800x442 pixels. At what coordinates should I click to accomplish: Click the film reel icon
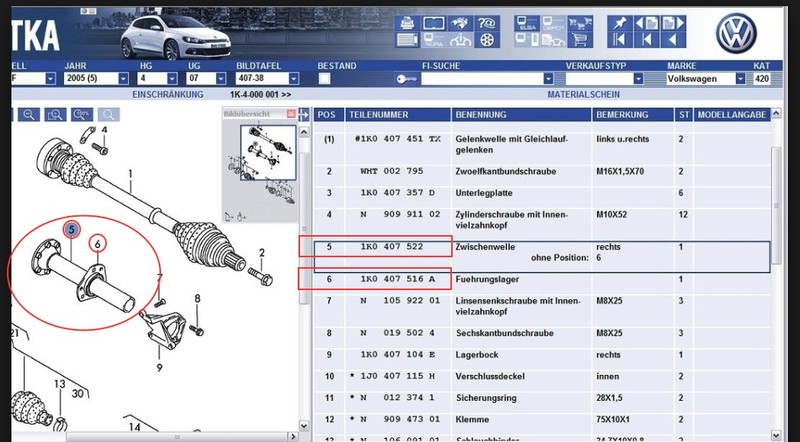(x=489, y=41)
